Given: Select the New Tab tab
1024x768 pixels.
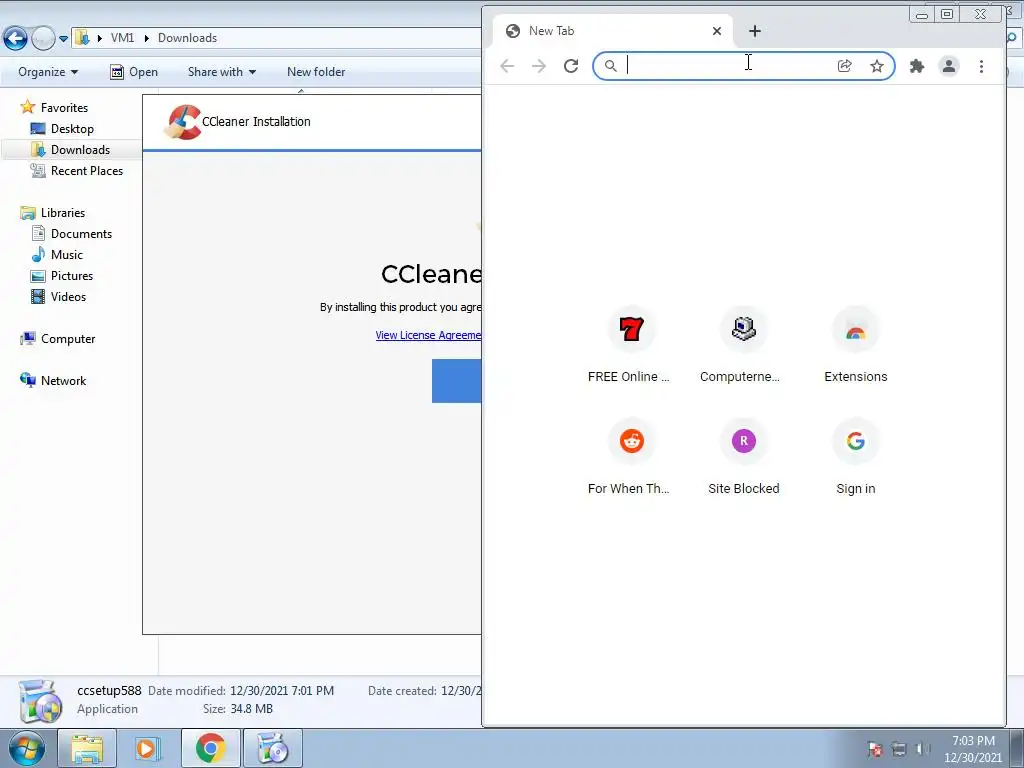Looking at the screenshot, I should 614,31.
